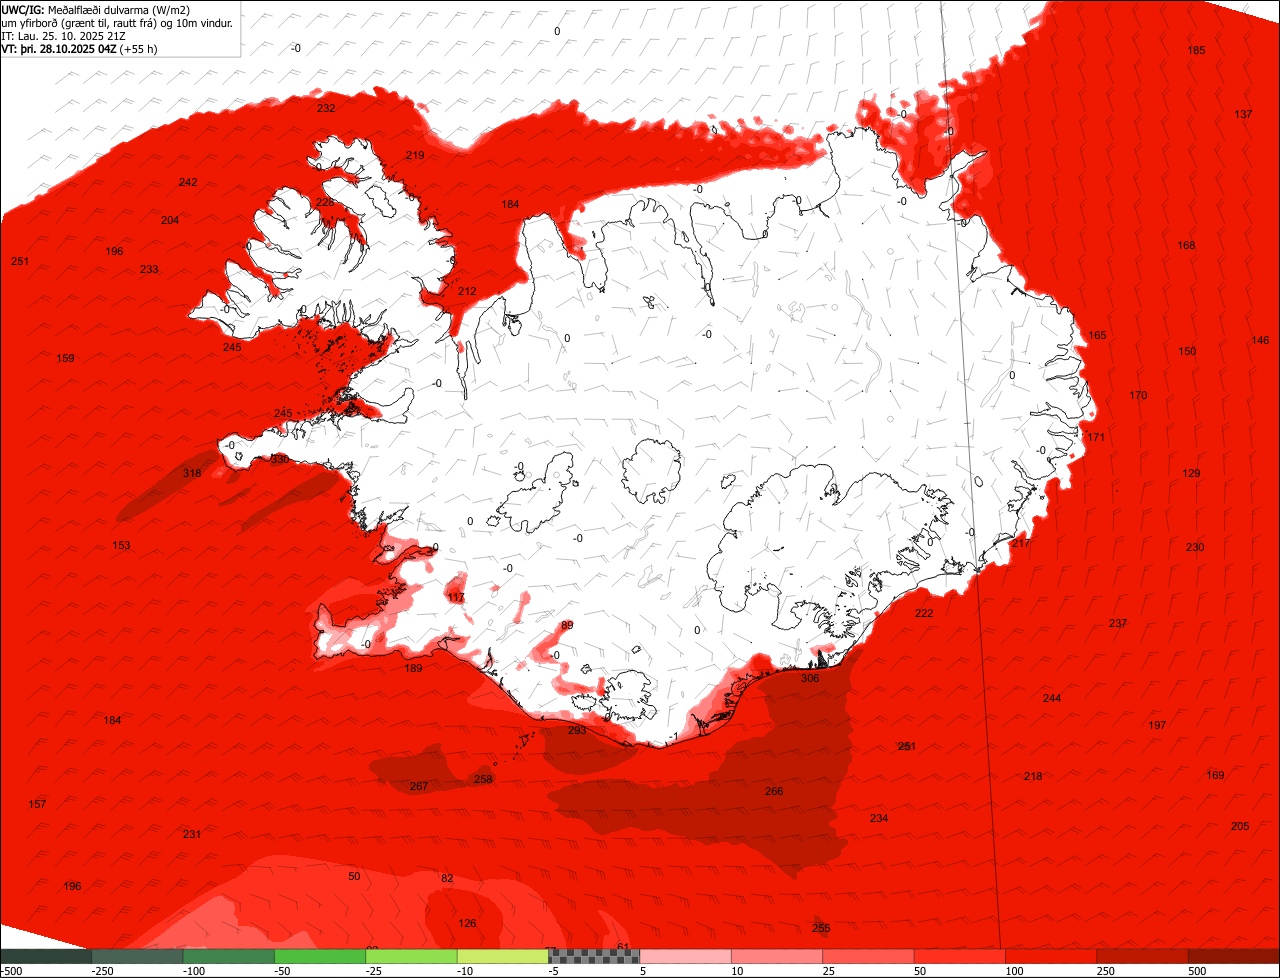Click the -50 to -25 bright green swatch

coord(320,956)
